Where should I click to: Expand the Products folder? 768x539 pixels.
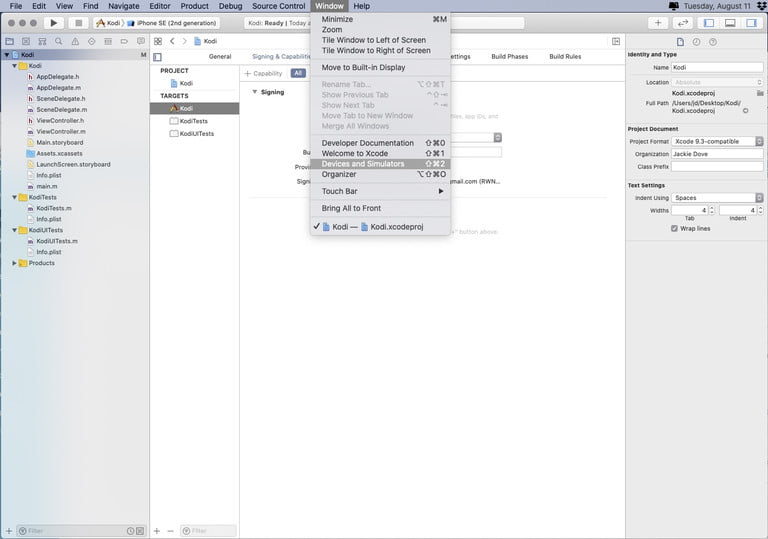pos(14,263)
